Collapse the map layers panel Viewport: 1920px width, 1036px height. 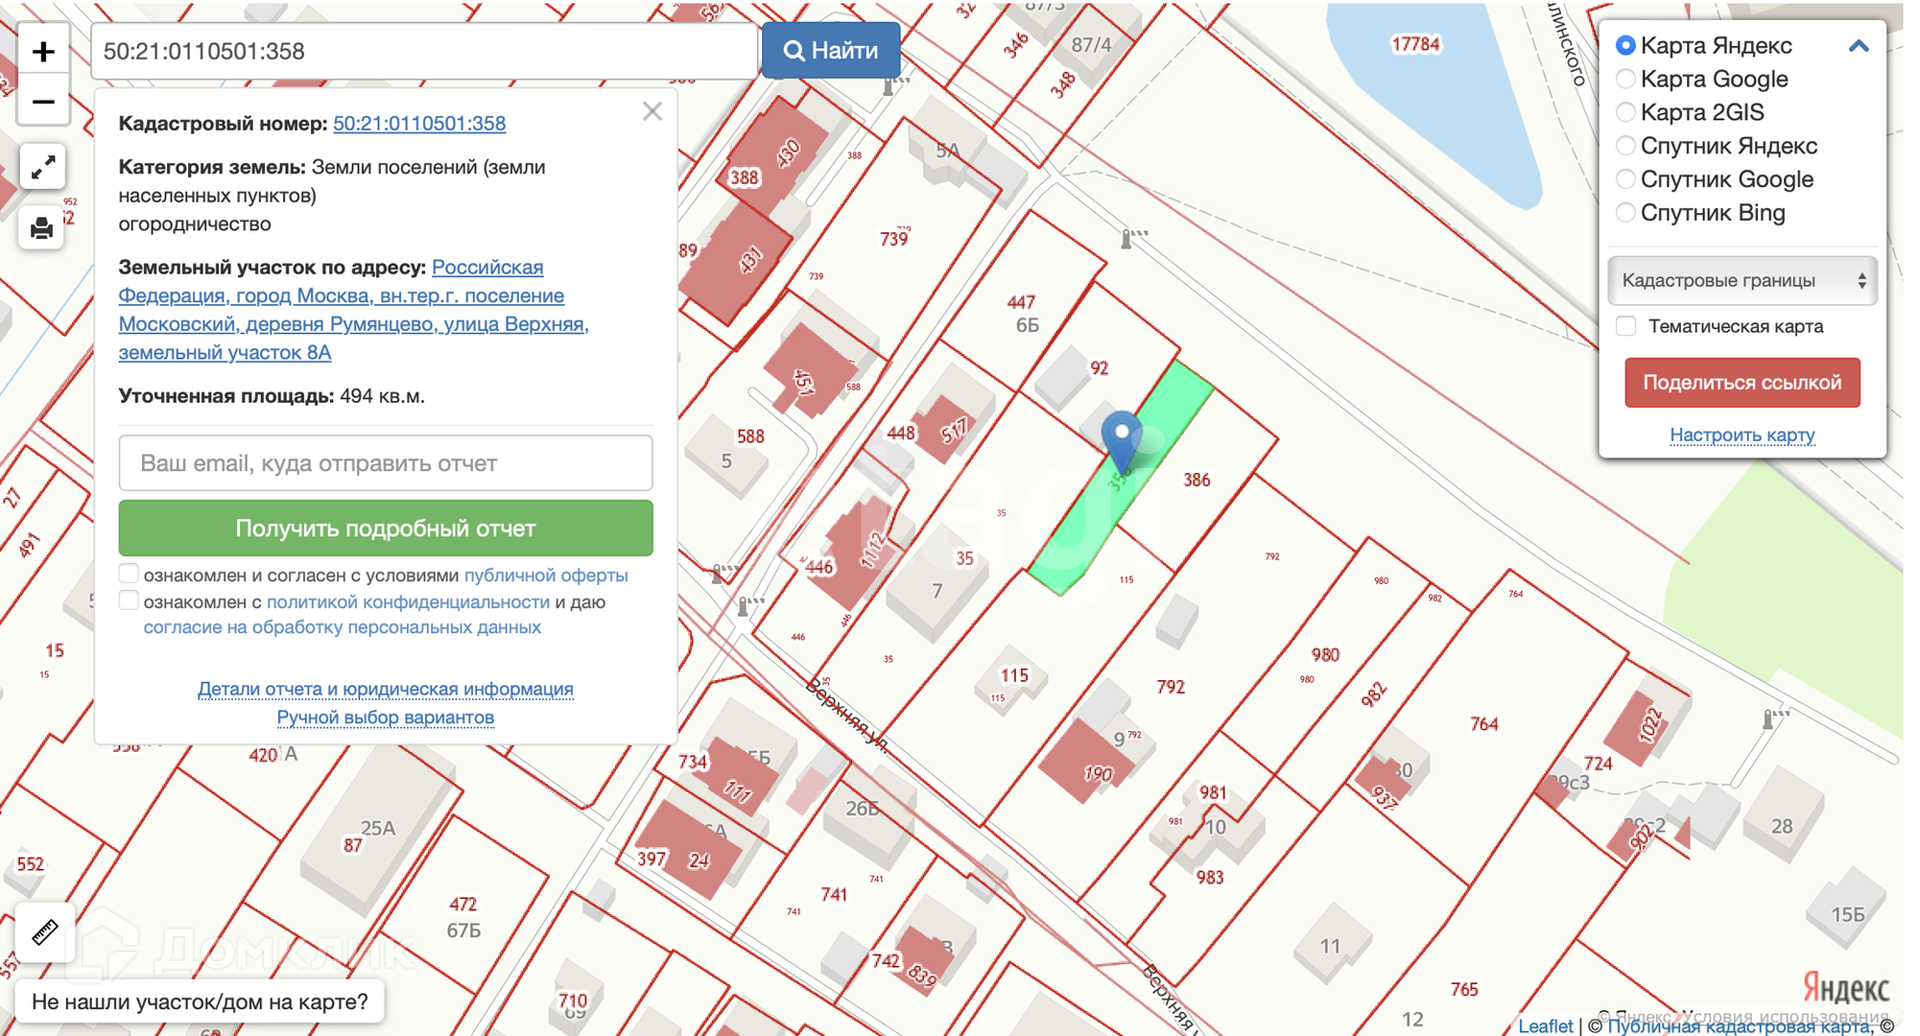pyautogui.click(x=1858, y=46)
